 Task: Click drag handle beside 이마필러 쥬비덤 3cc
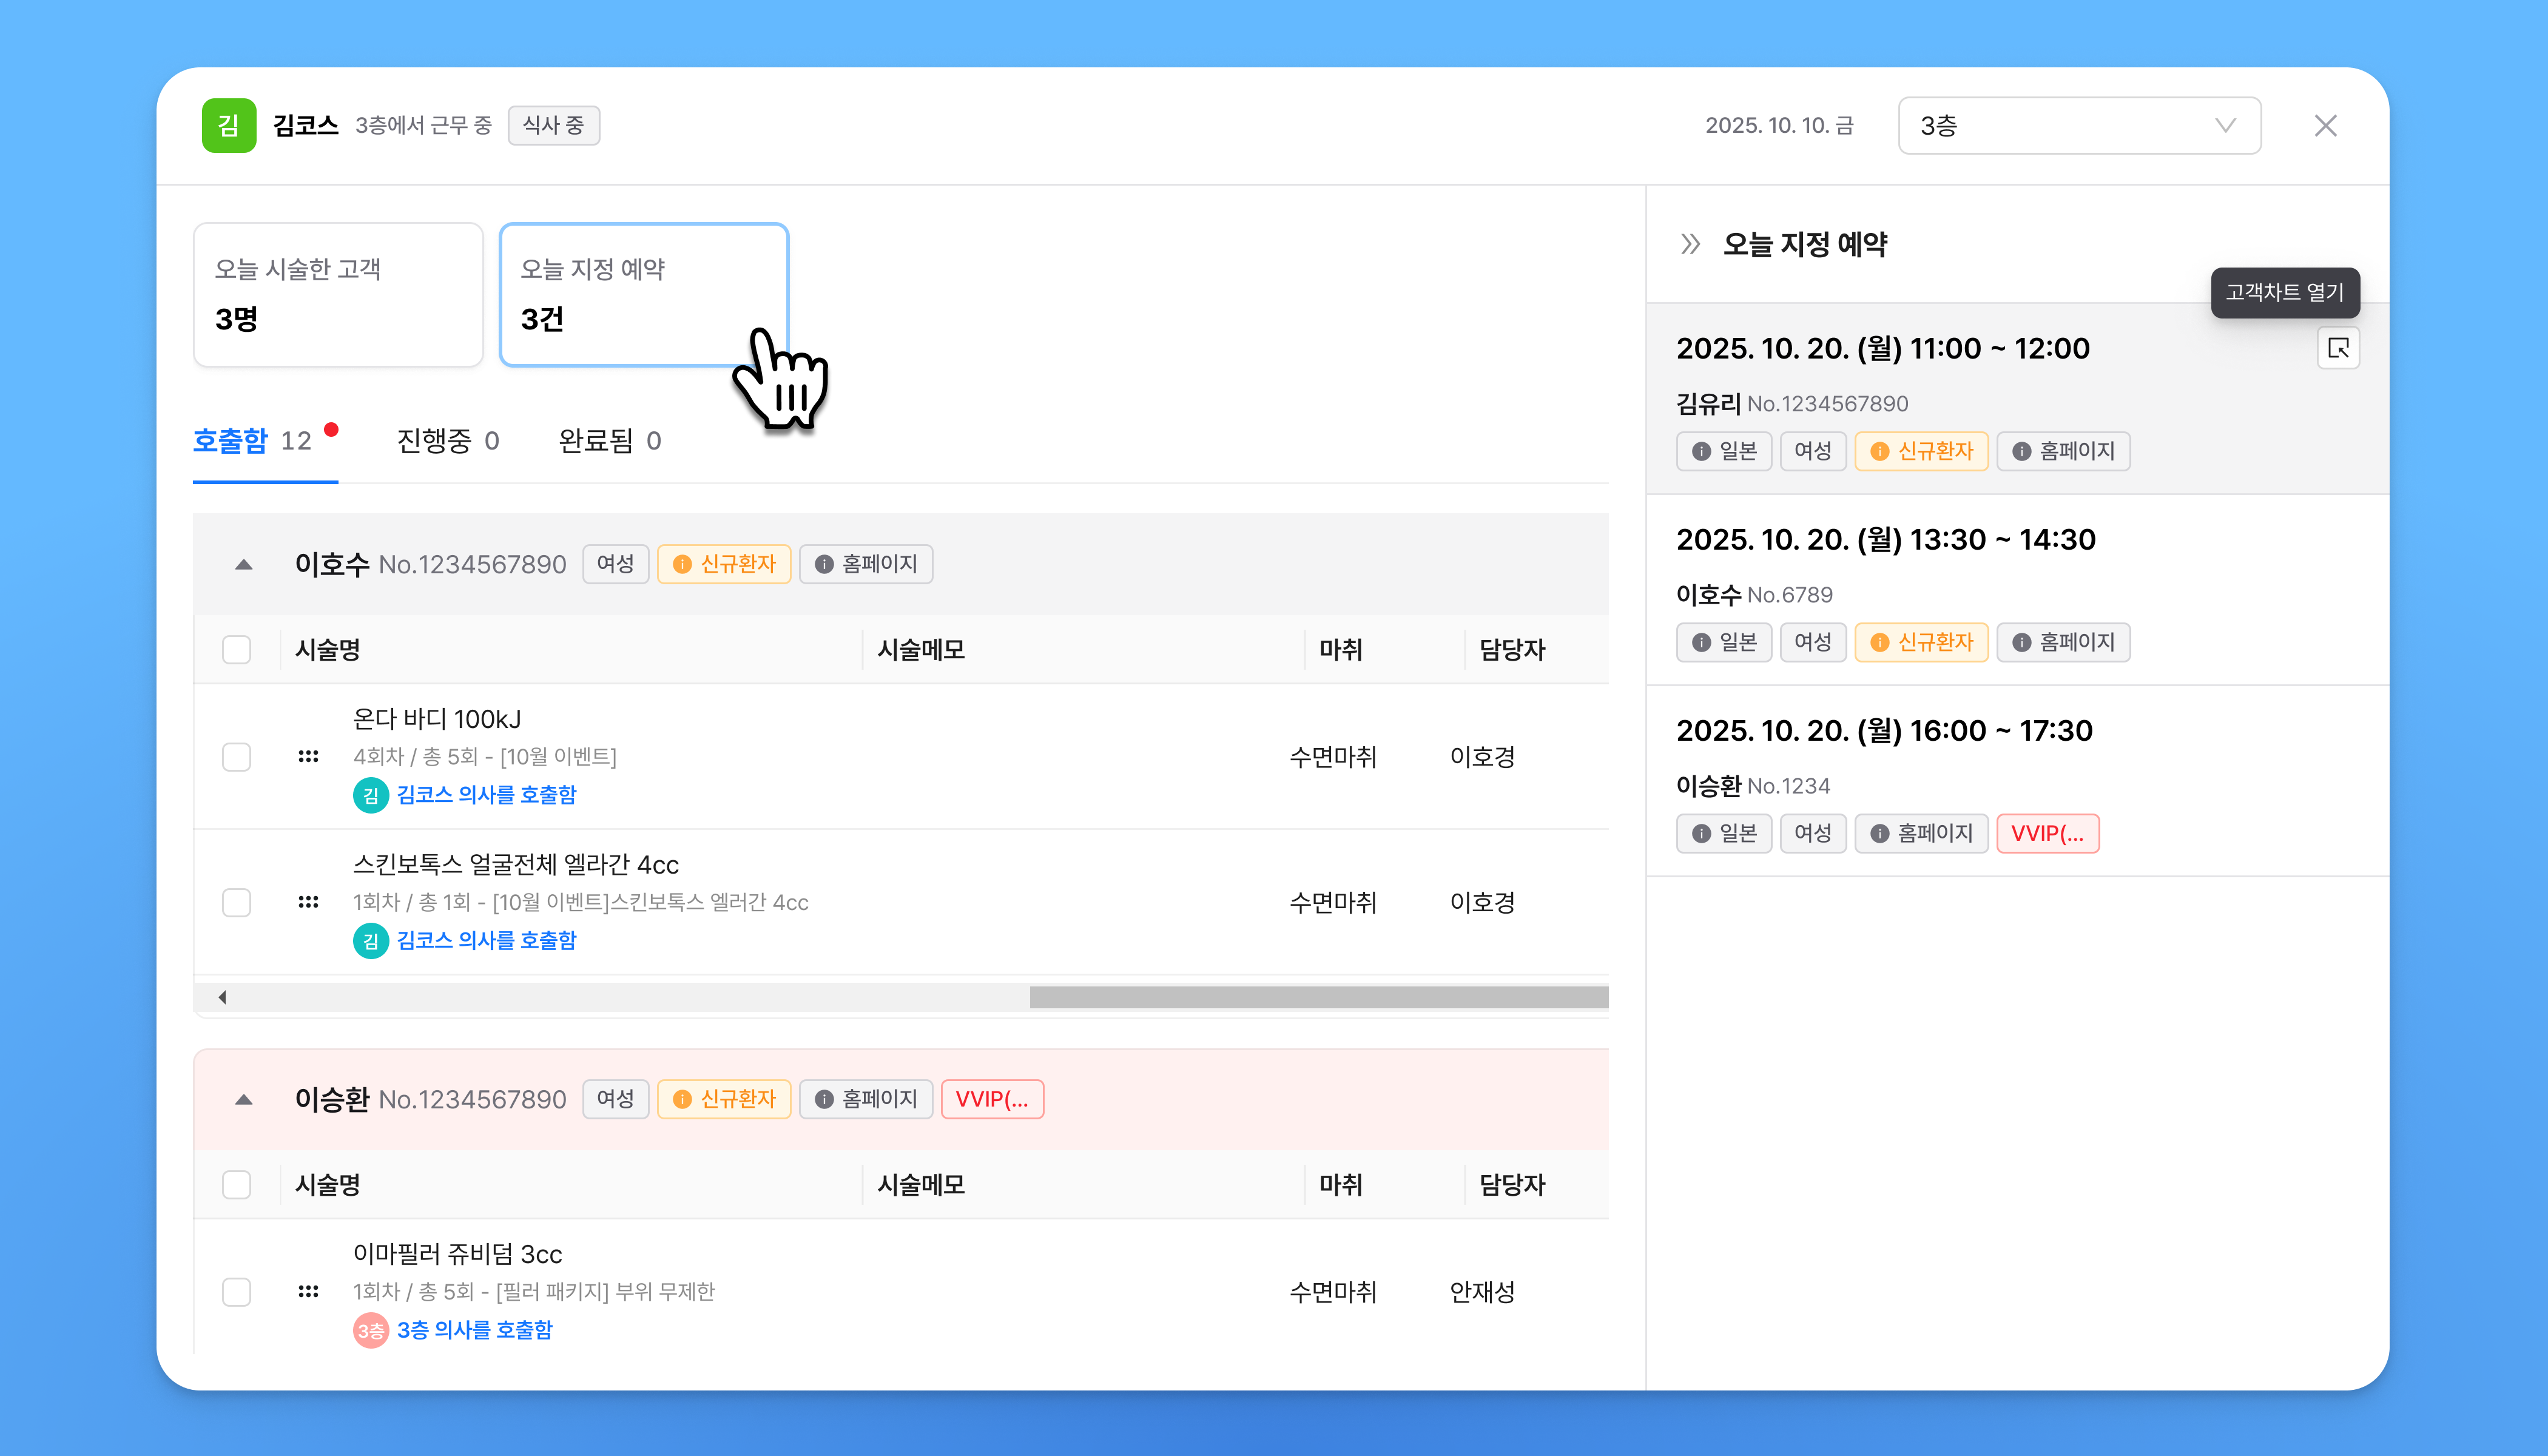click(x=308, y=1291)
